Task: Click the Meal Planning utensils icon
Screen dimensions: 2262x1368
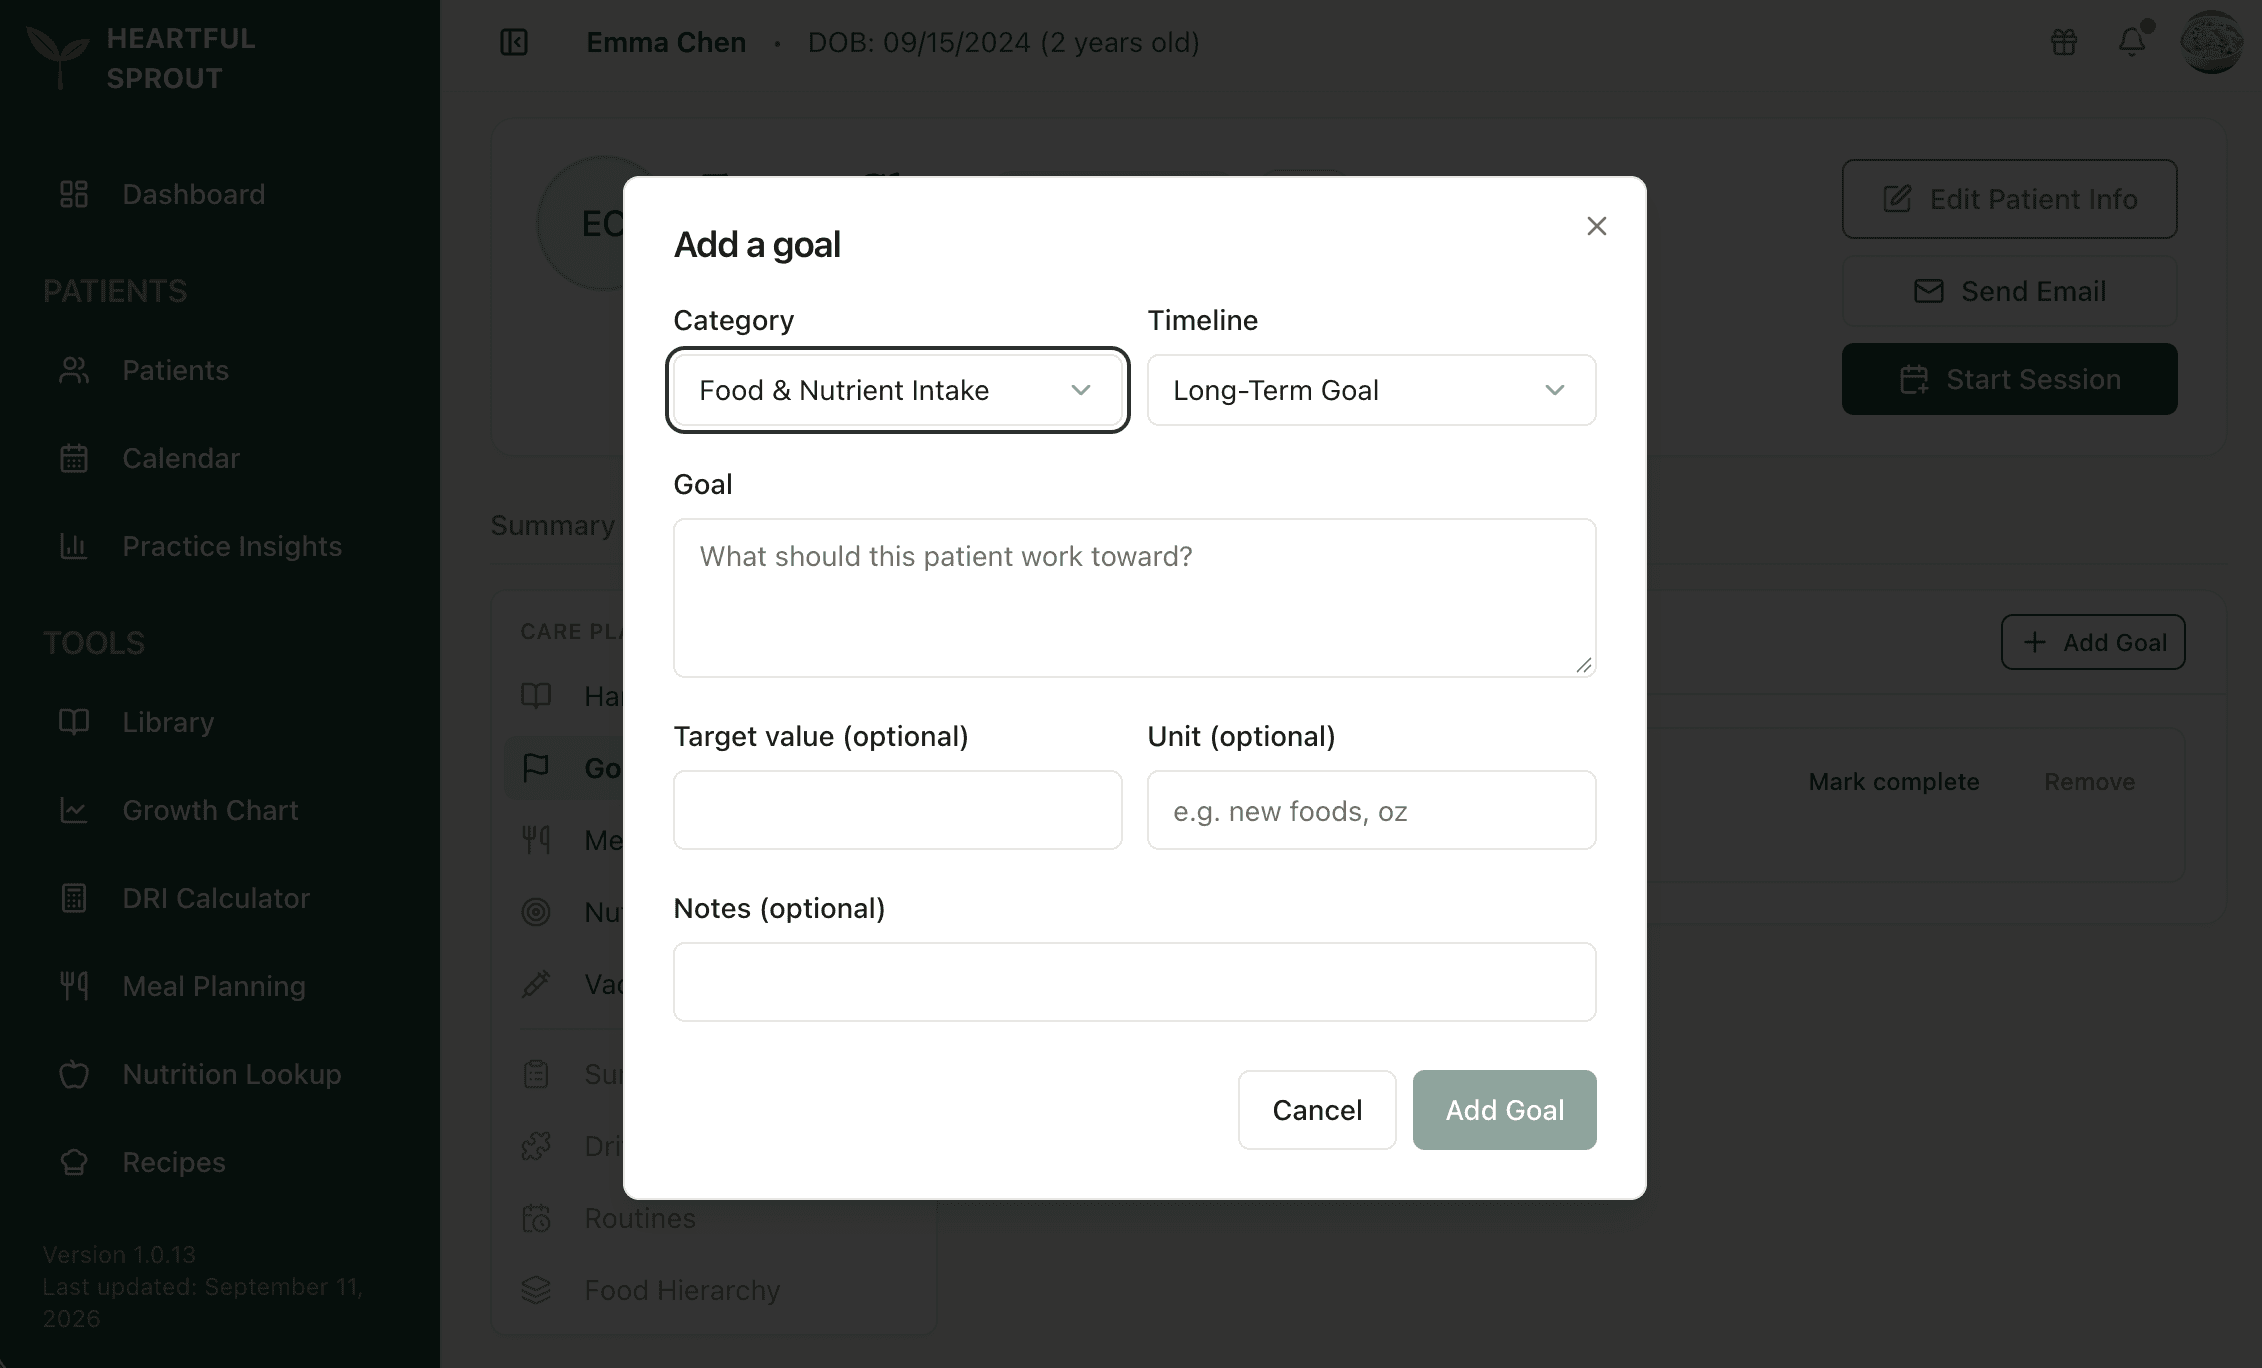Action: 74,986
